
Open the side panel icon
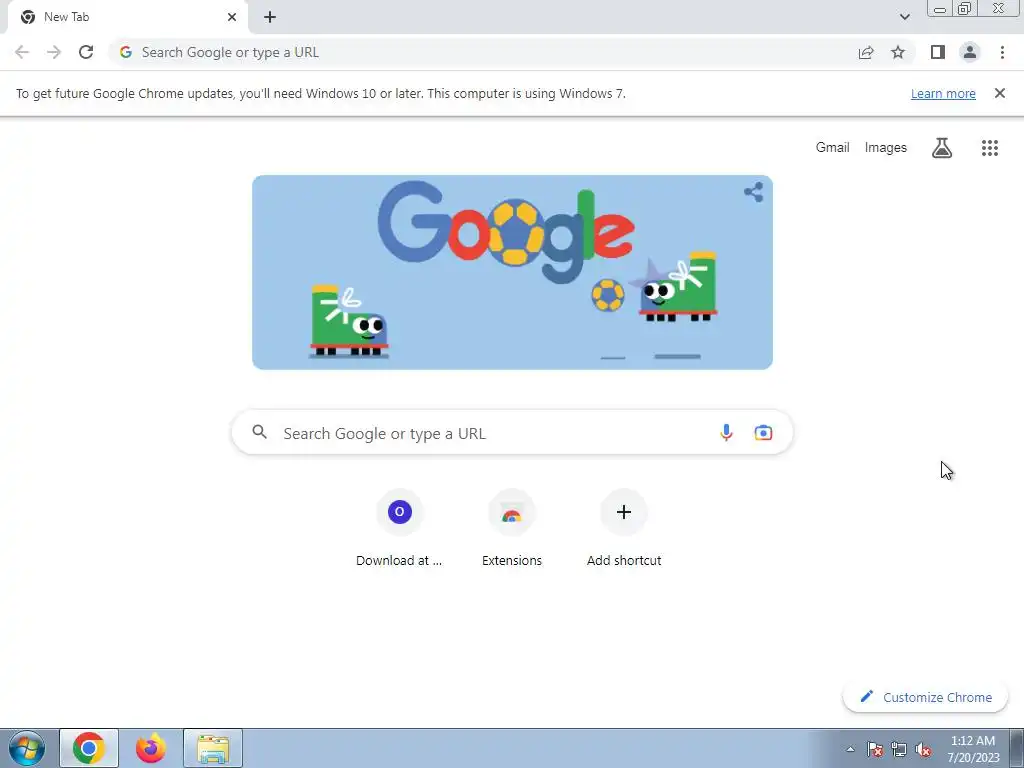click(x=938, y=52)
